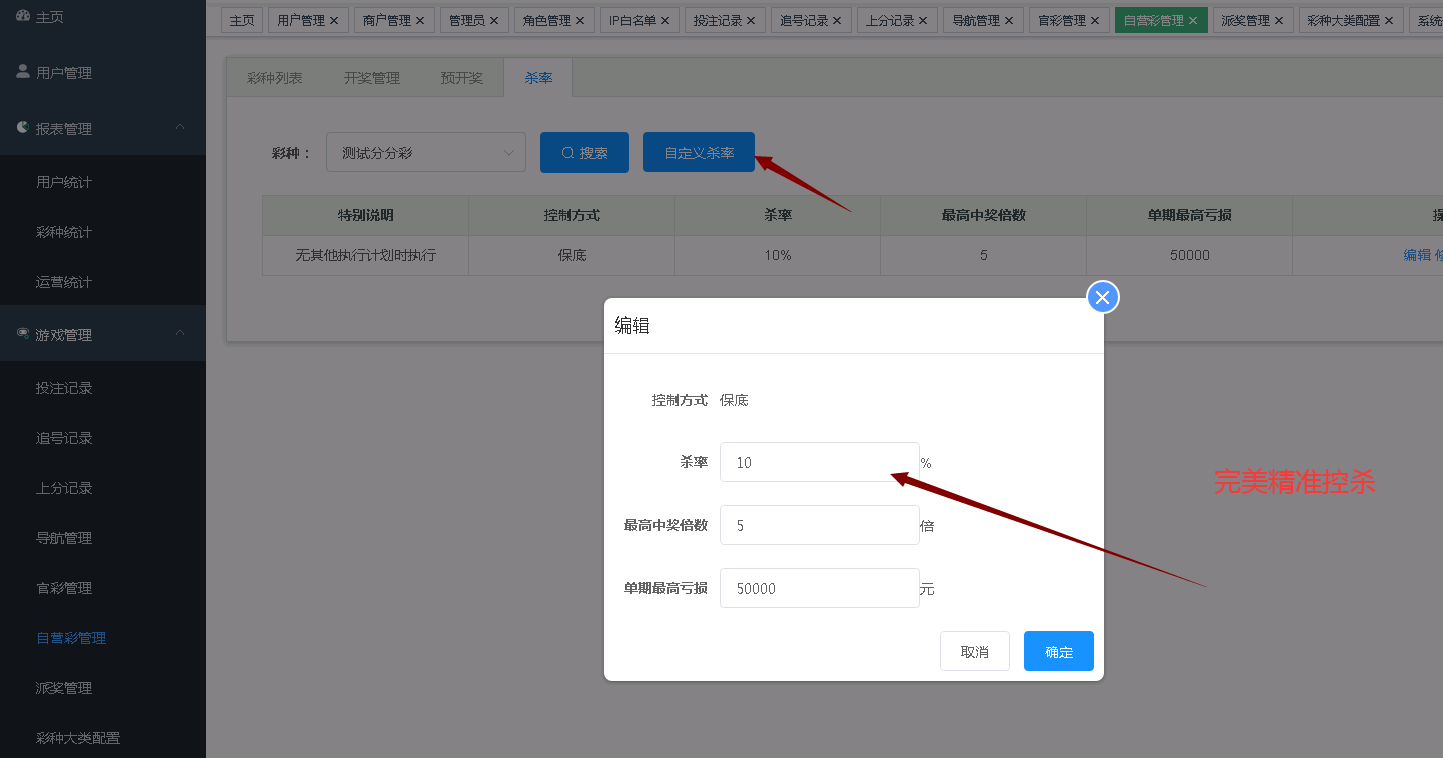The height and width of the screenshot is (758, 1443).
Task: Close the 用户管理 top tab via its X
Action: (334, 21)
